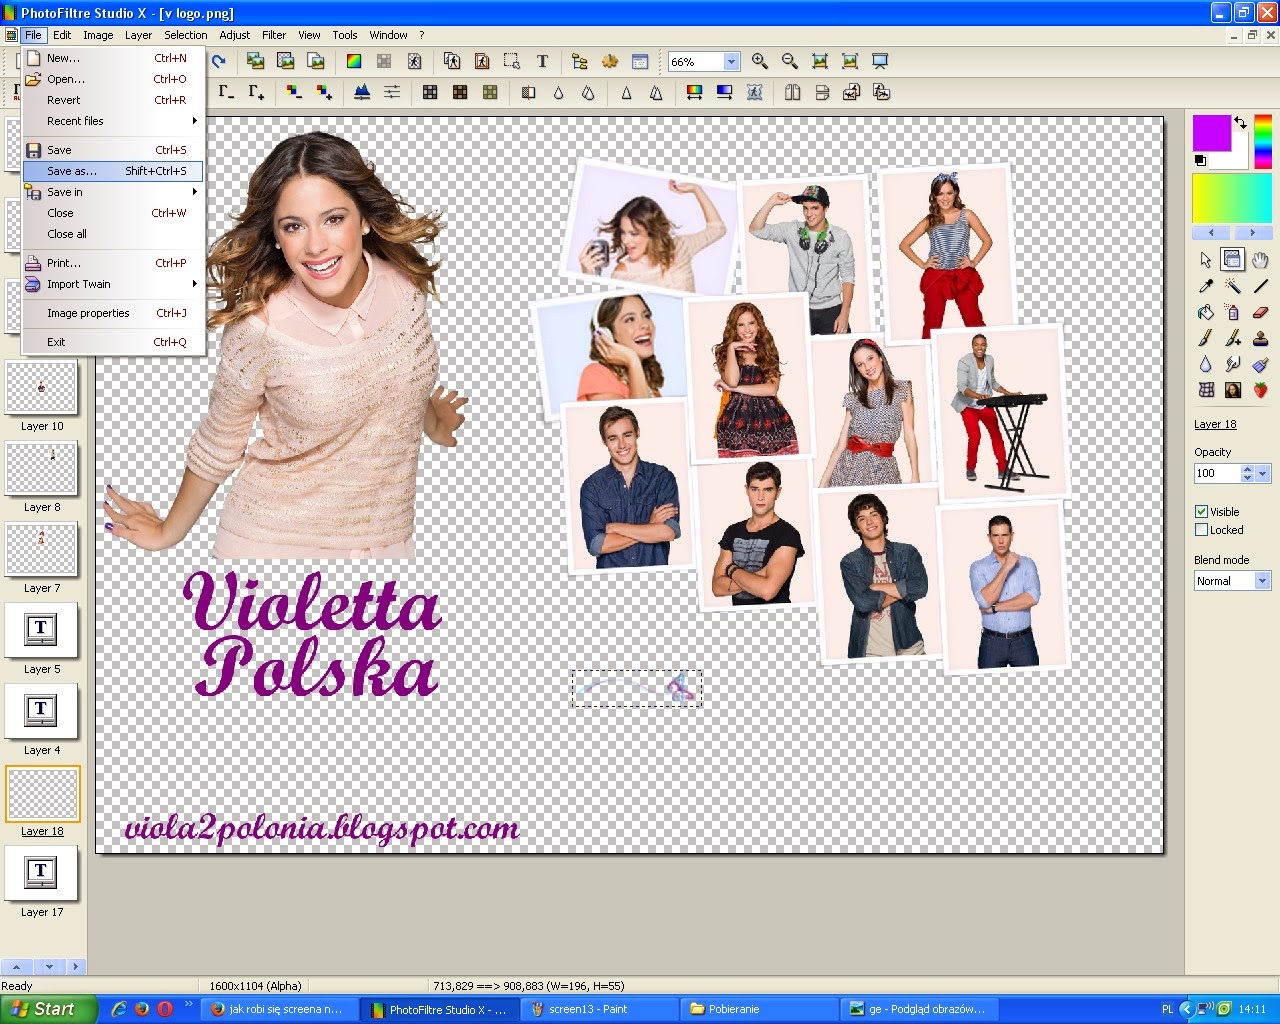Uncheck the Visible checkbox for Layer 18

pyautogui.click(x=1202, y=511)
